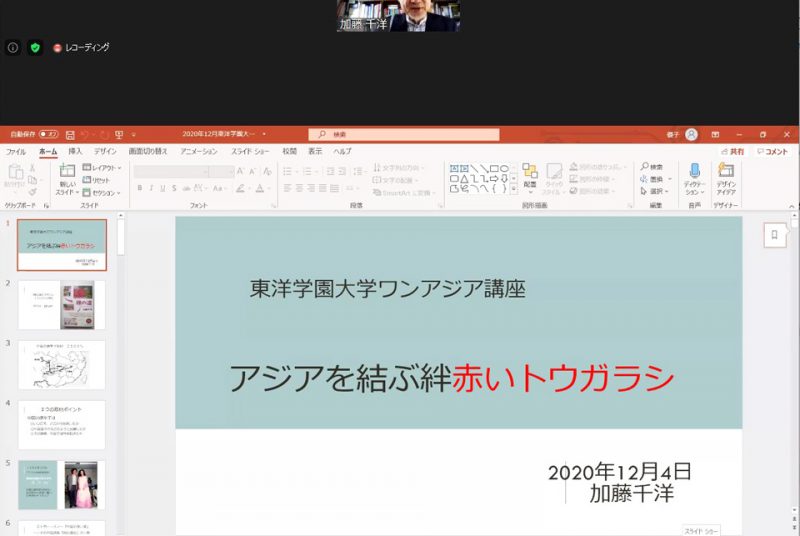Screen dimensions: 800x536
Task: Toggle Bold formatting
Action: coord(140,188)
